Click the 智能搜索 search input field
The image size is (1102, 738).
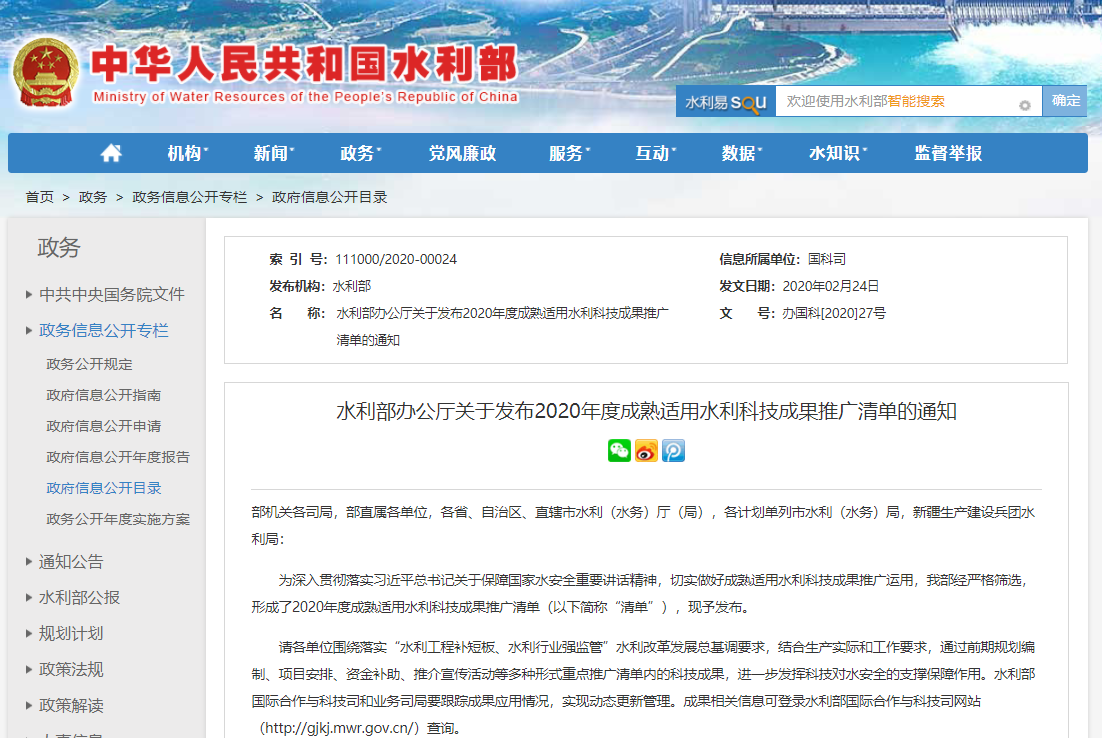[x=895, y=101]
